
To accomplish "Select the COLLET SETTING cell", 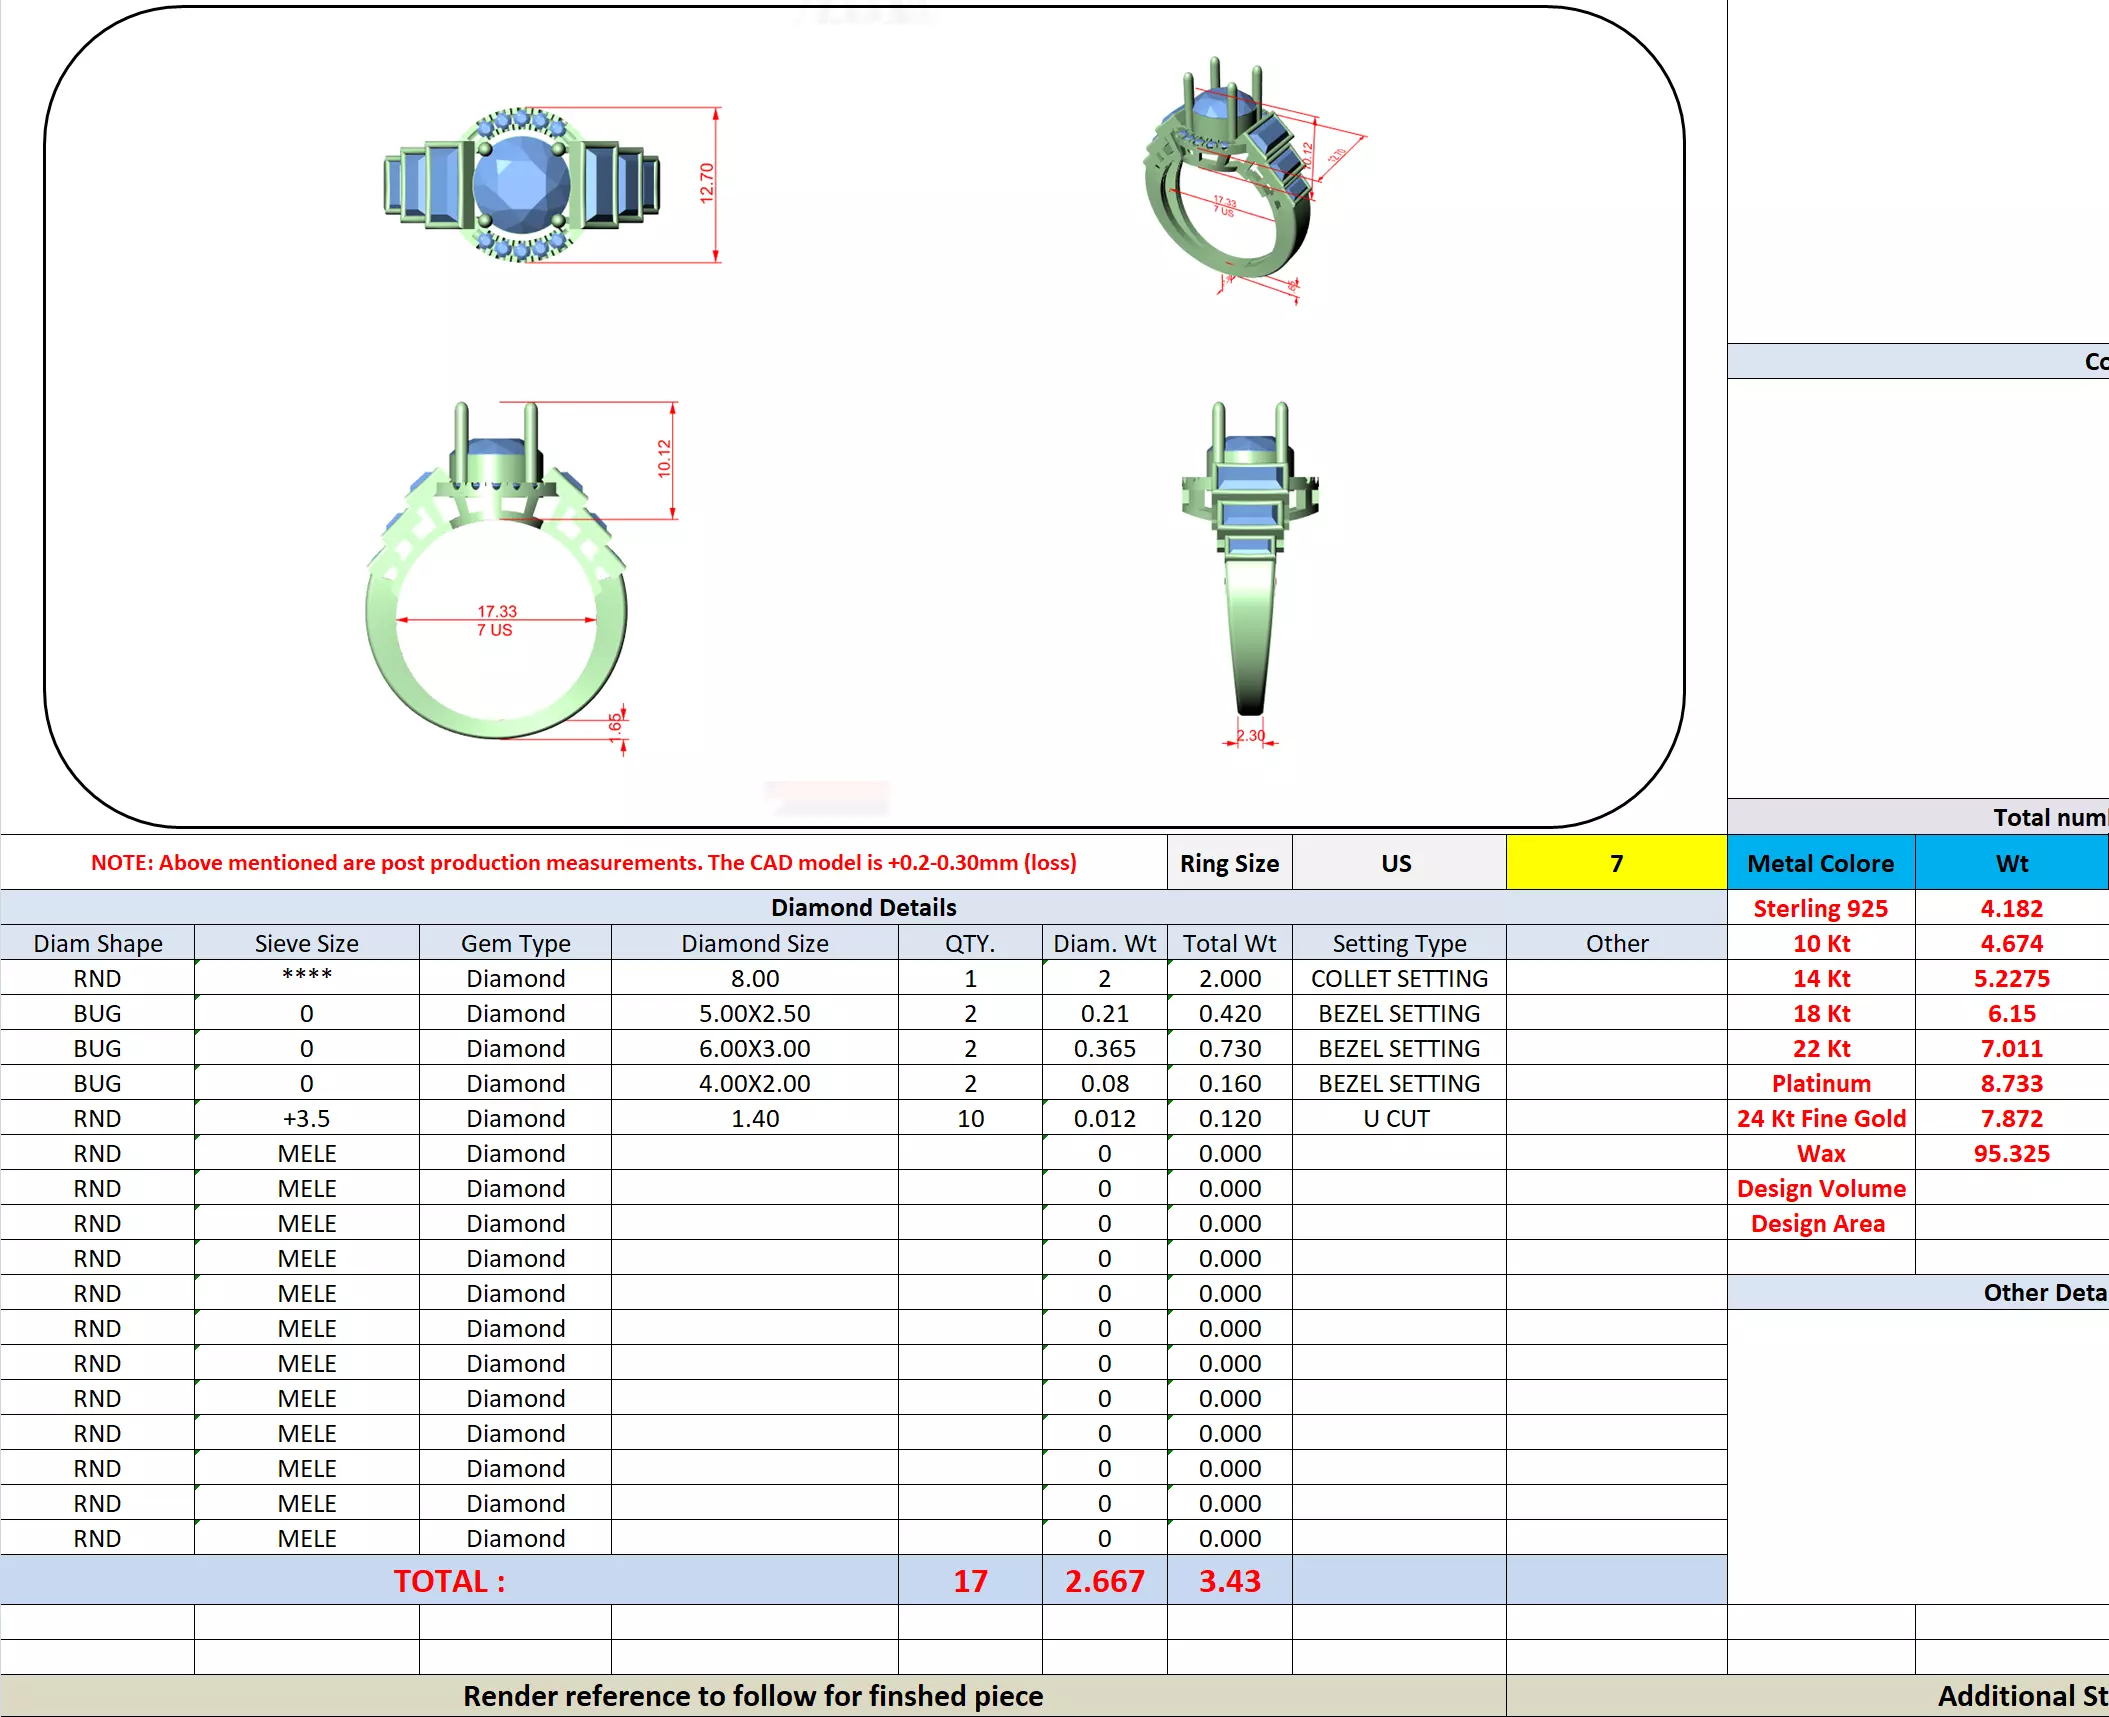I will (1398, 978).
